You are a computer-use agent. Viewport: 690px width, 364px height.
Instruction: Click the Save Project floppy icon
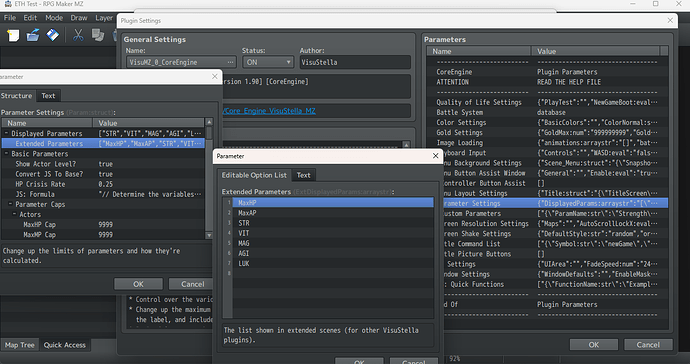(x=53, y=35)
